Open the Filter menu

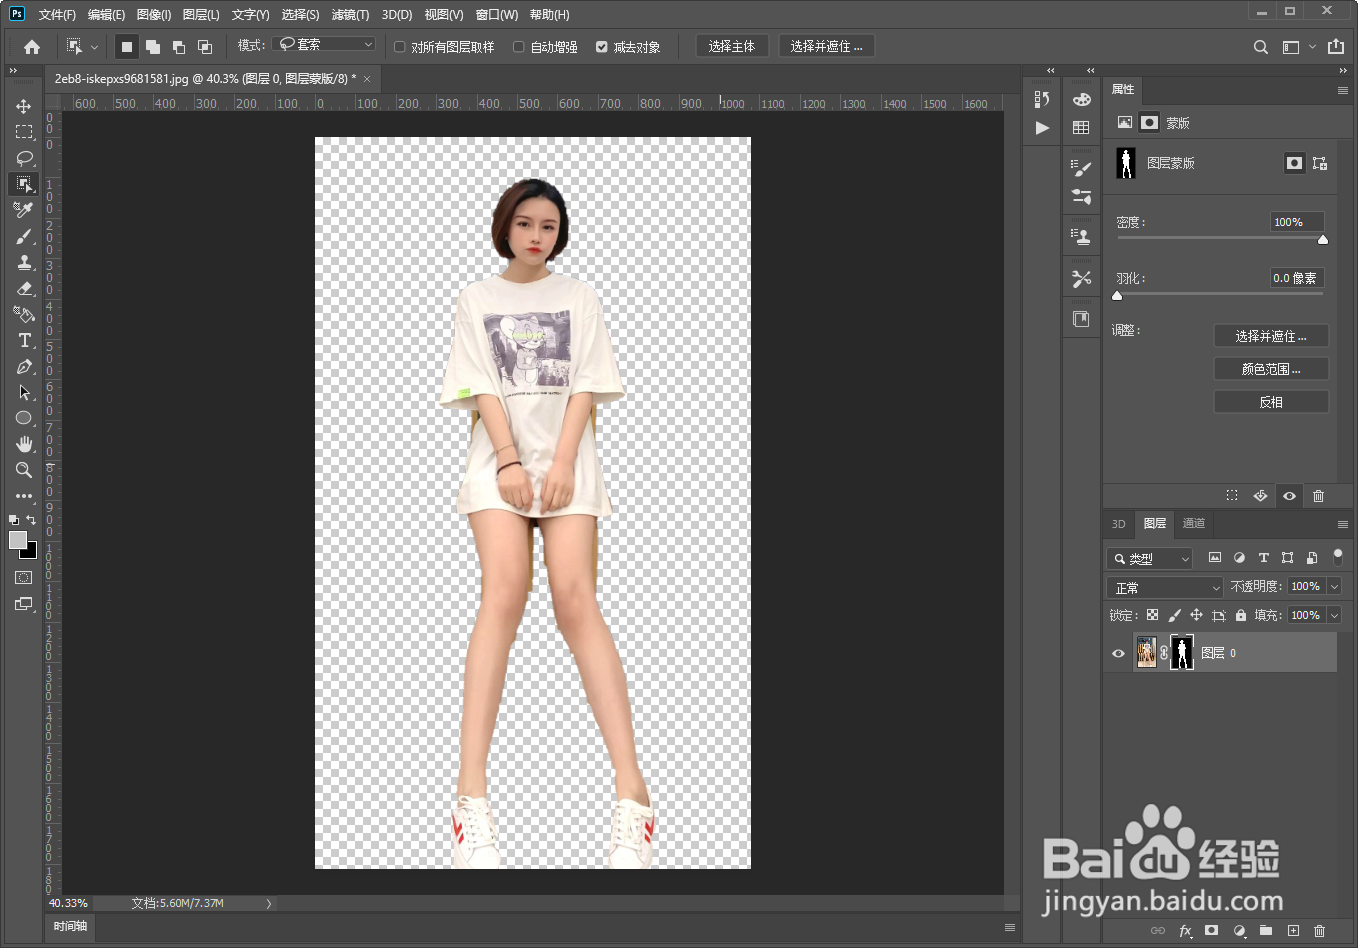tap(350, 15)
